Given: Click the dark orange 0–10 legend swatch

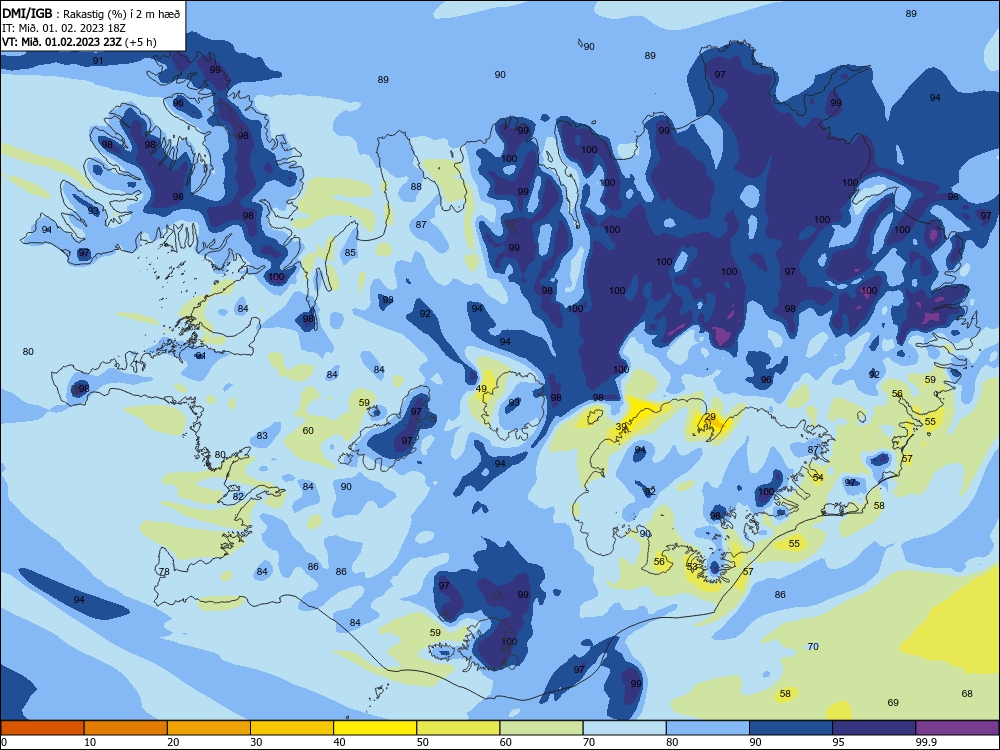Looking at the screenshot, I should 42,728.
